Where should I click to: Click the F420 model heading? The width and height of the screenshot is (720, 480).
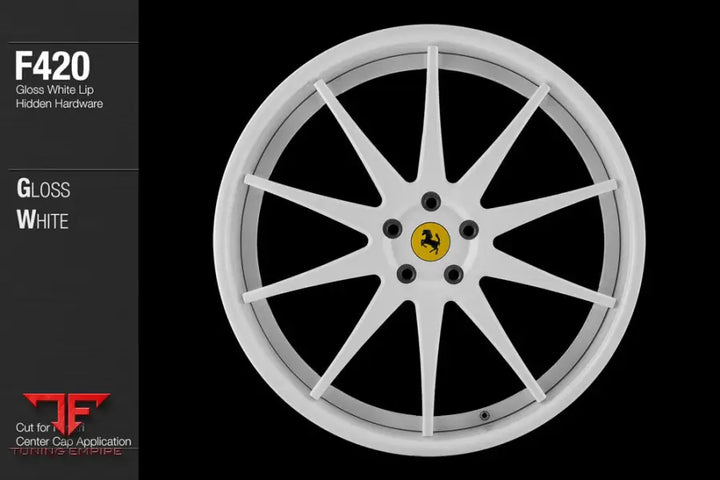coord(53,67)
